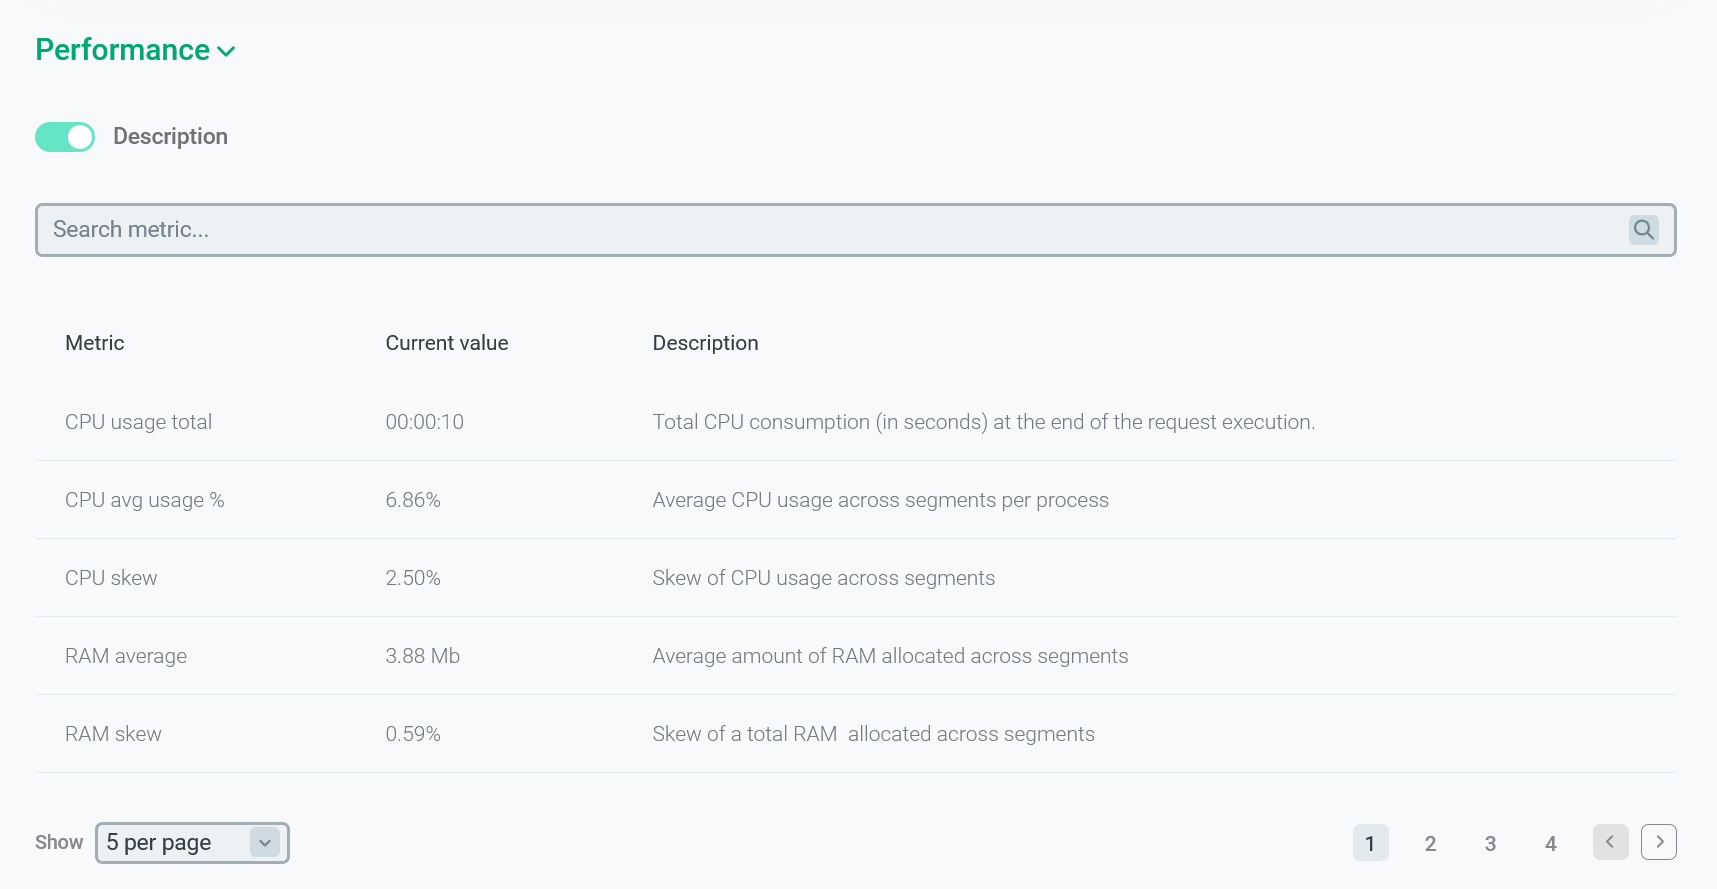Image resolution: width=1717 pixels, height=889 pixels.
Task: Click the next page arrow
Action: click(1659, 842)
